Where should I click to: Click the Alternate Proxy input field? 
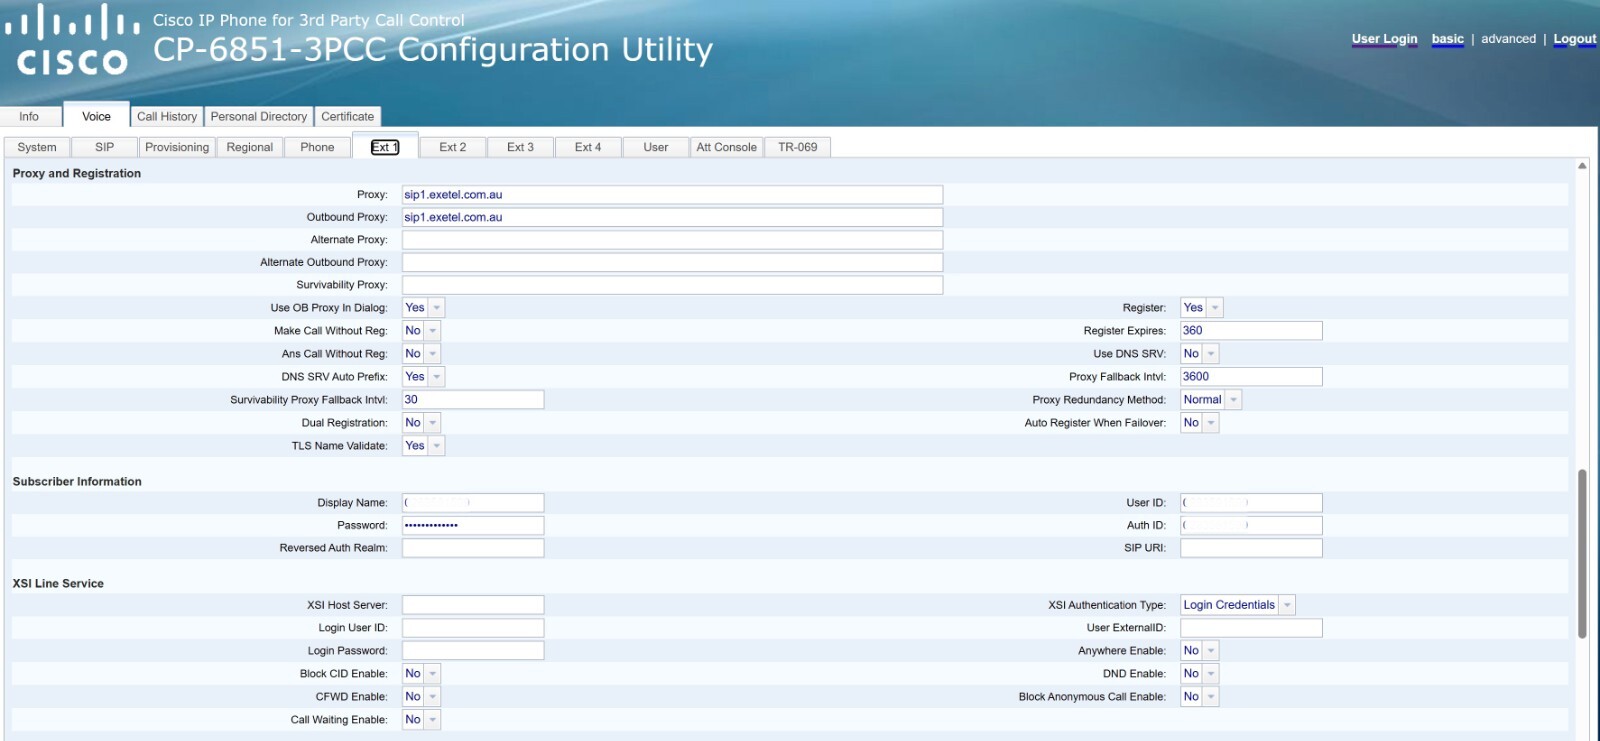coord(672,240)
